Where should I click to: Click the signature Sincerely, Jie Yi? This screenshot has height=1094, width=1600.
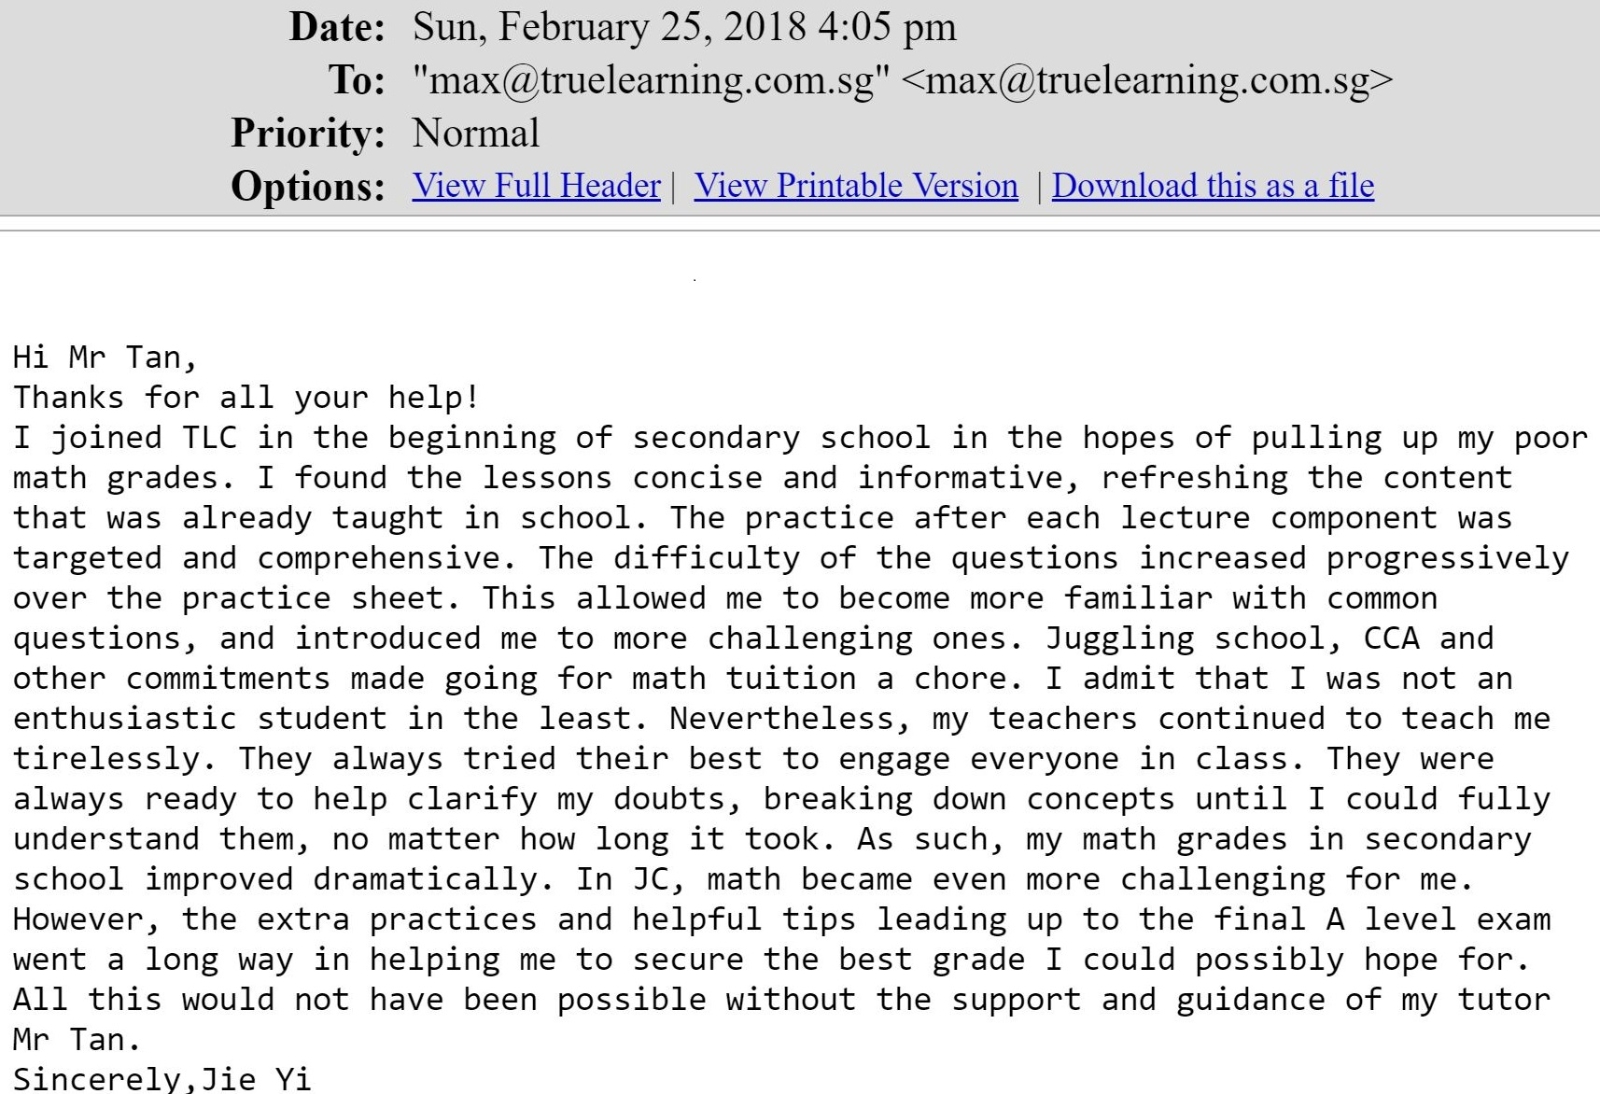[x=162, y=1079]
